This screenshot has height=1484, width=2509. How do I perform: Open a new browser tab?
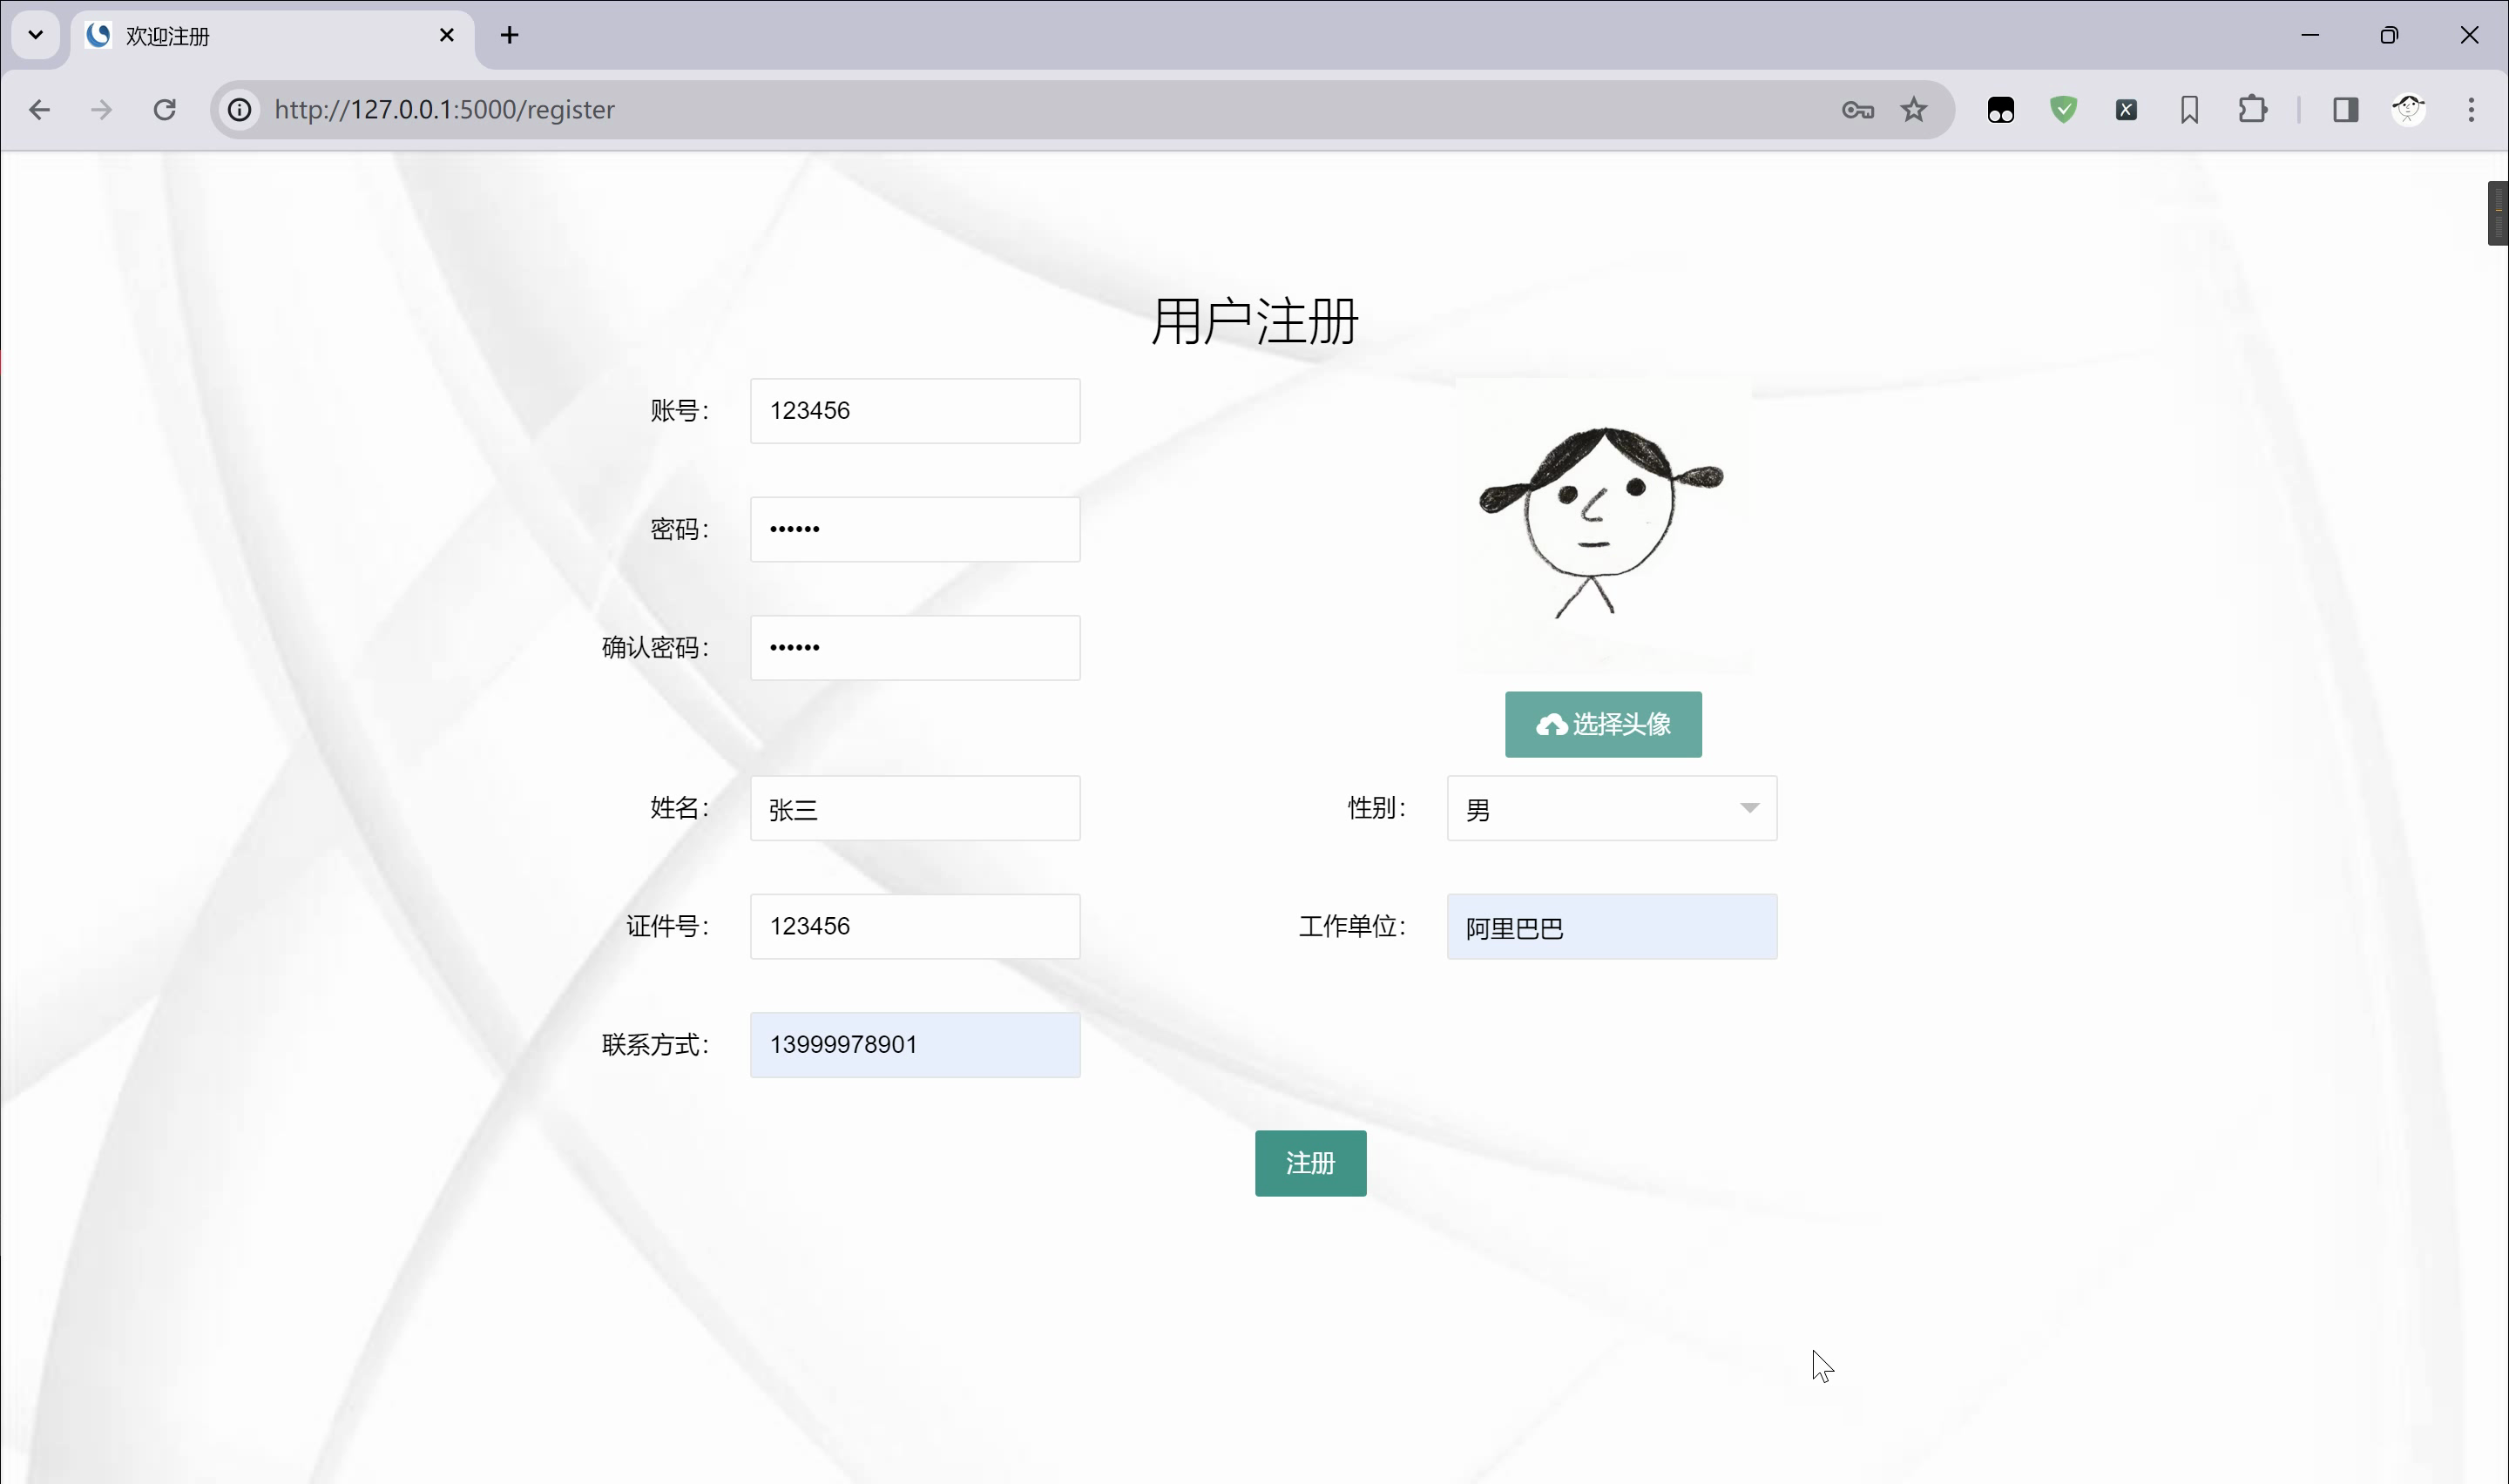pos(509,36)
